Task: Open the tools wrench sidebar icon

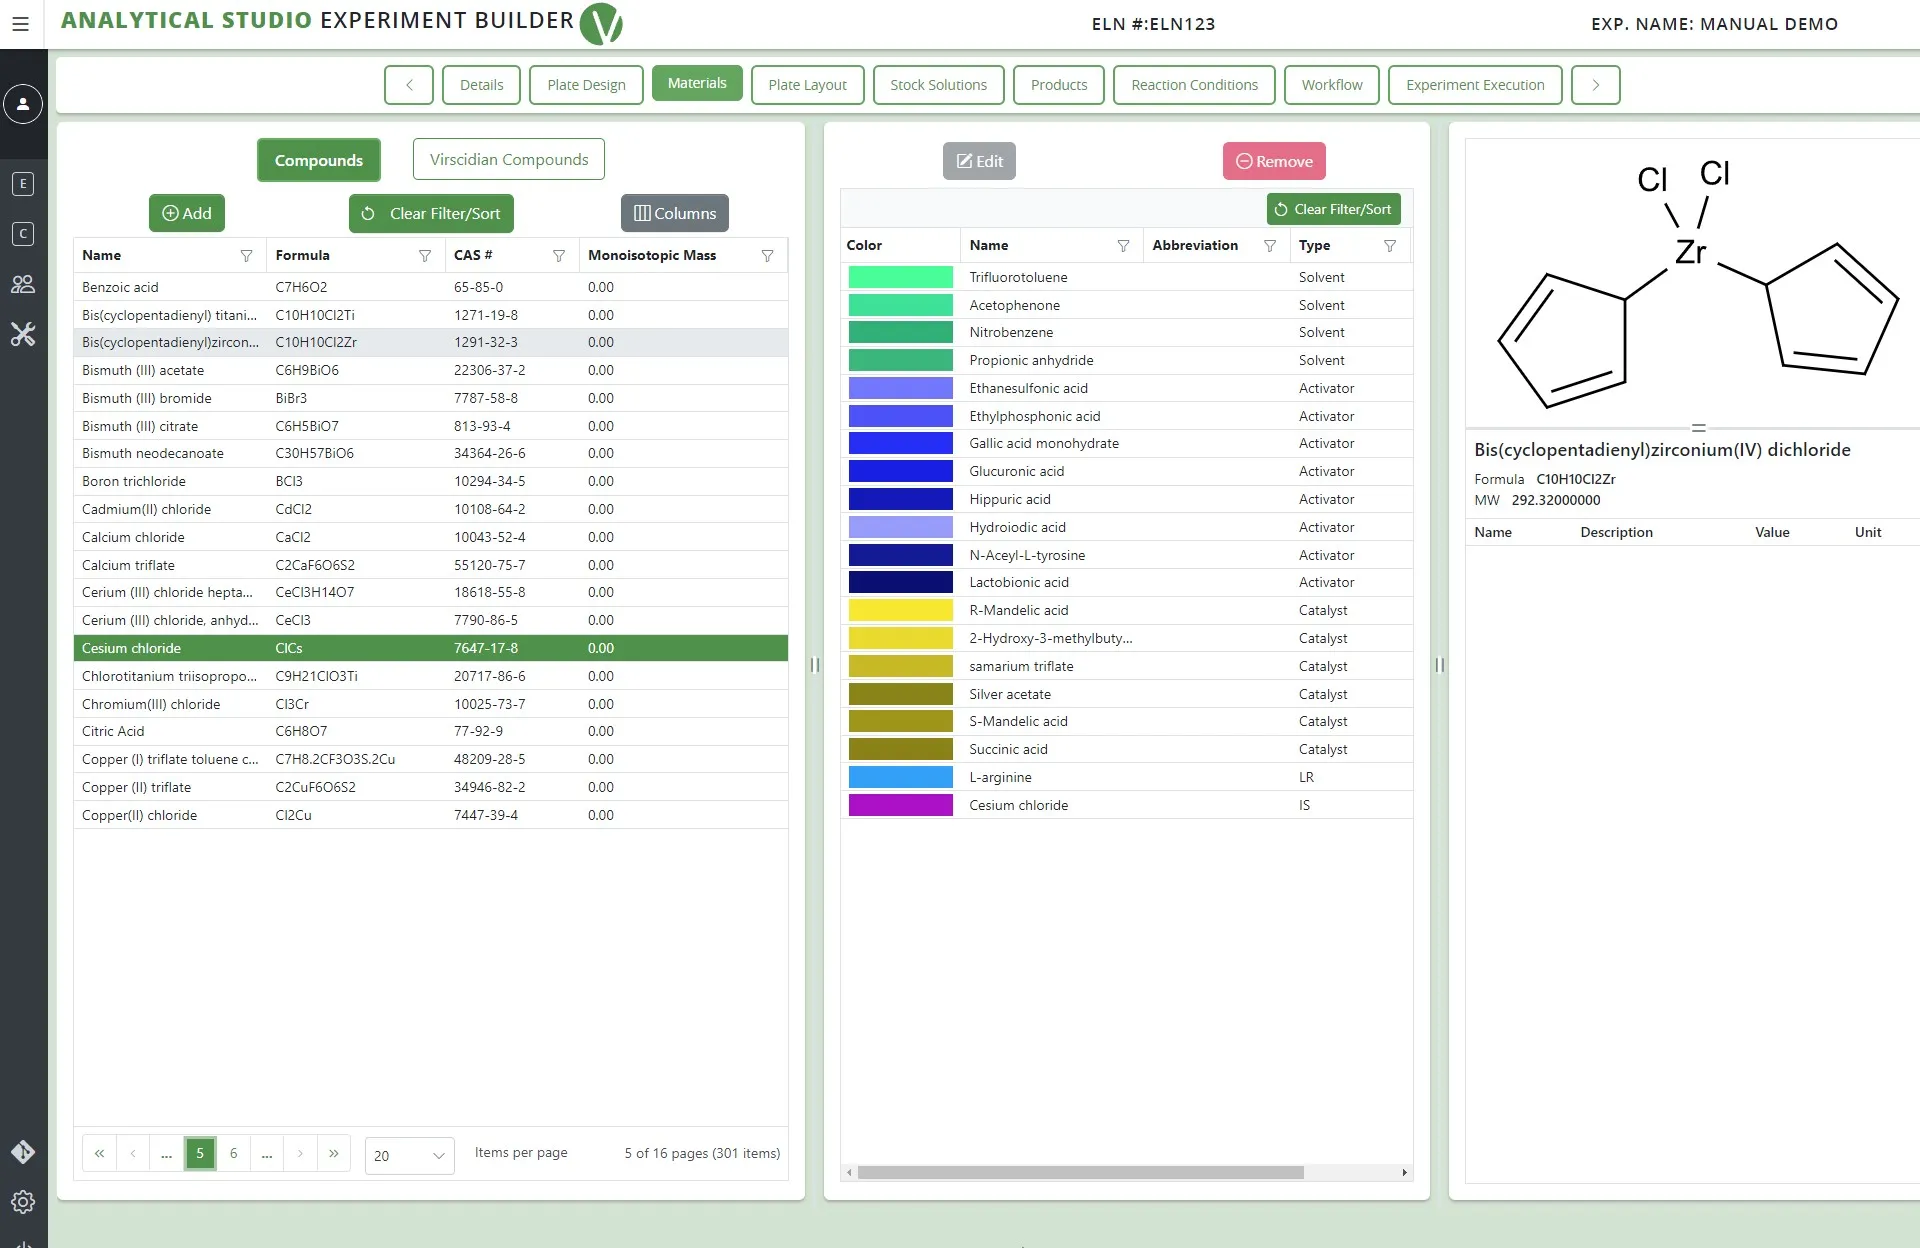Action: 23,334
